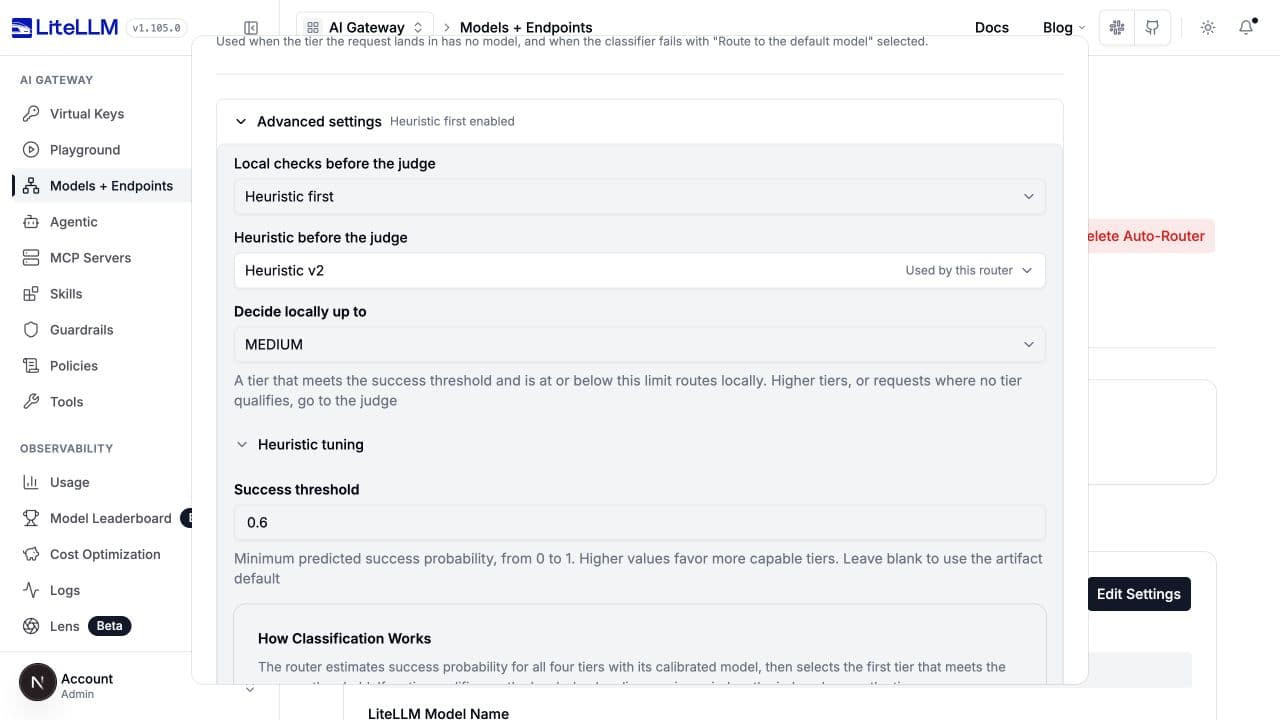The width and height of the screenshot is (1280, 720).
Task: Click the Slack community icon
Action: (1117, 28)
